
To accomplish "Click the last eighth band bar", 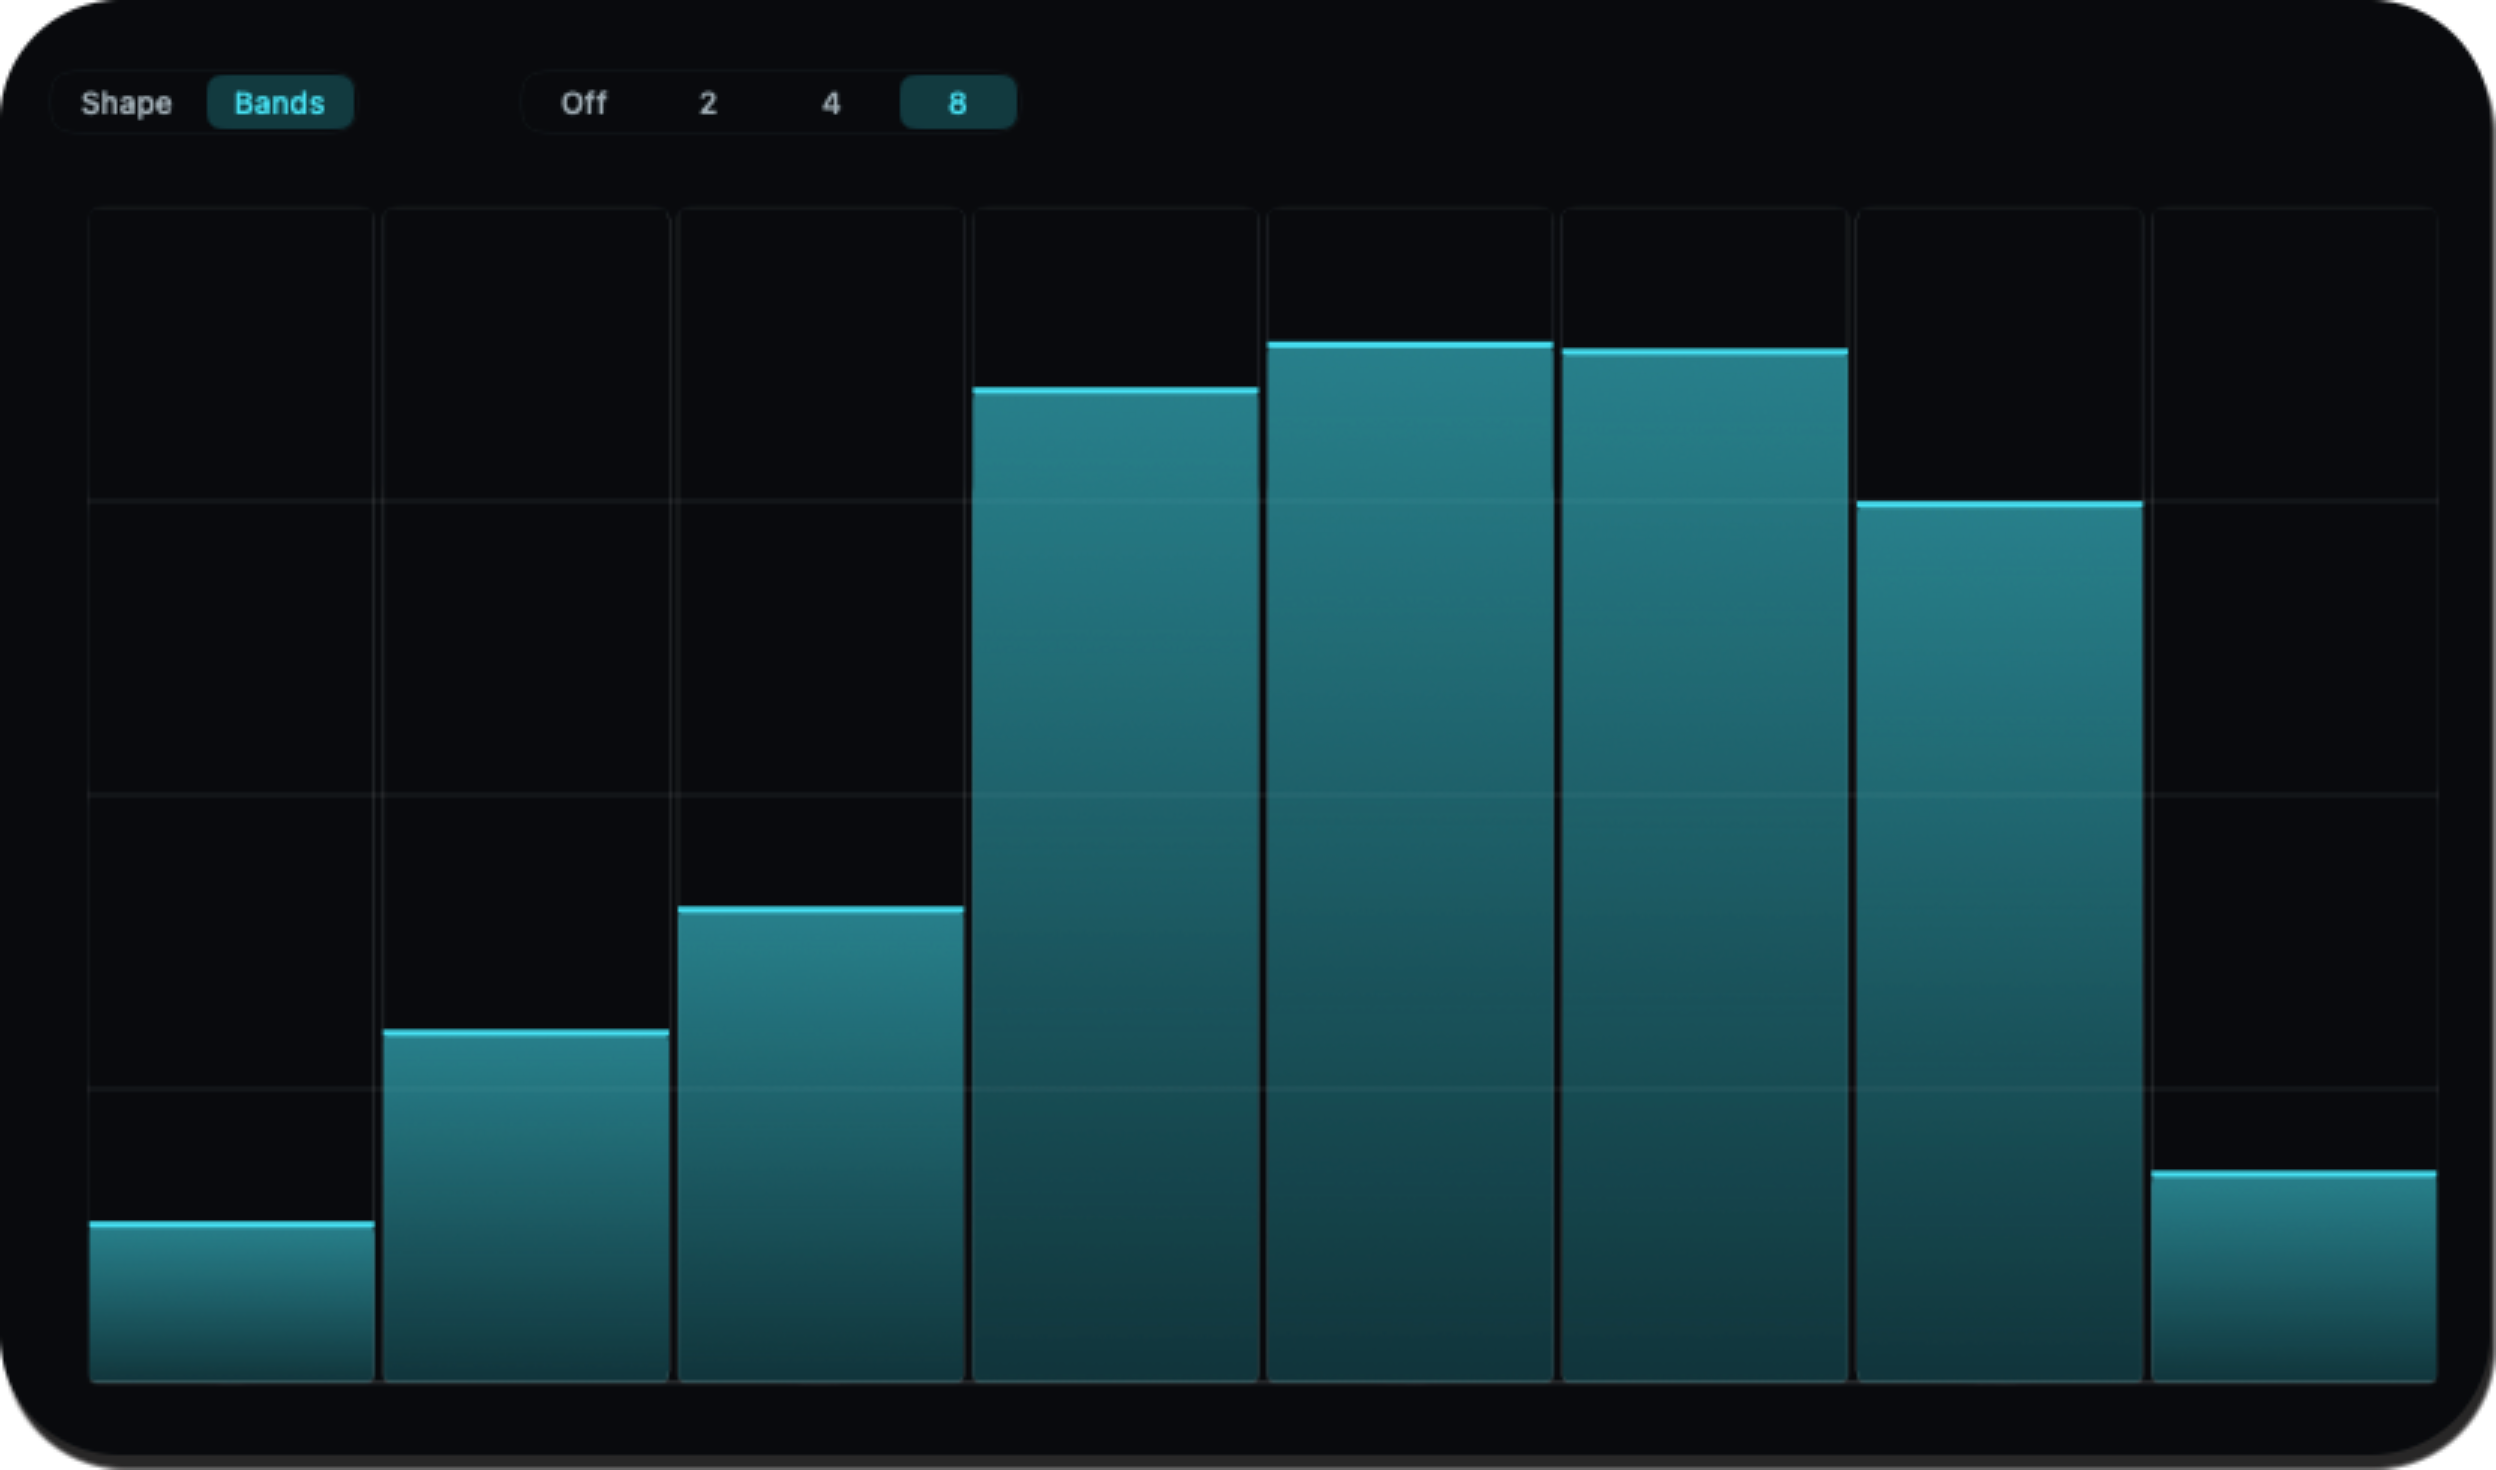I will tap(2294, 1276).
